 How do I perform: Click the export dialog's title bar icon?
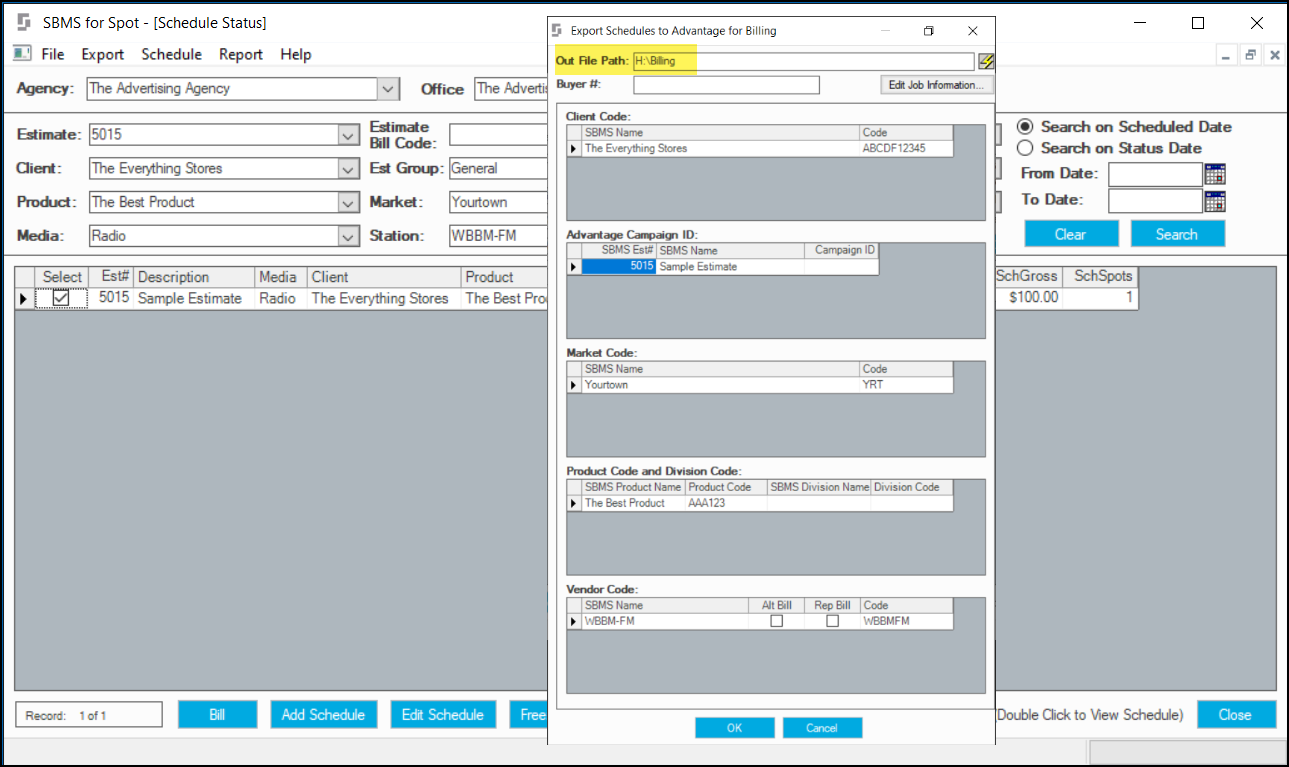[x=558, y=31]
